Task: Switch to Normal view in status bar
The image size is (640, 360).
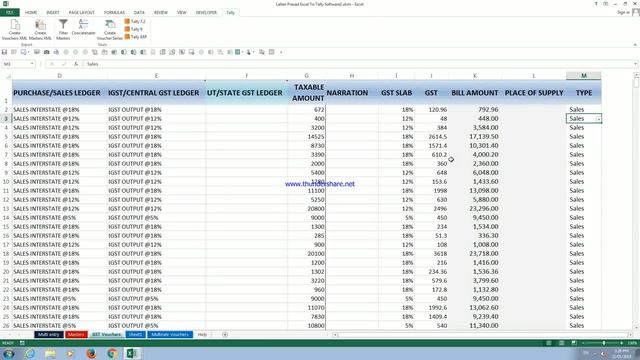Action: point(549,343)
